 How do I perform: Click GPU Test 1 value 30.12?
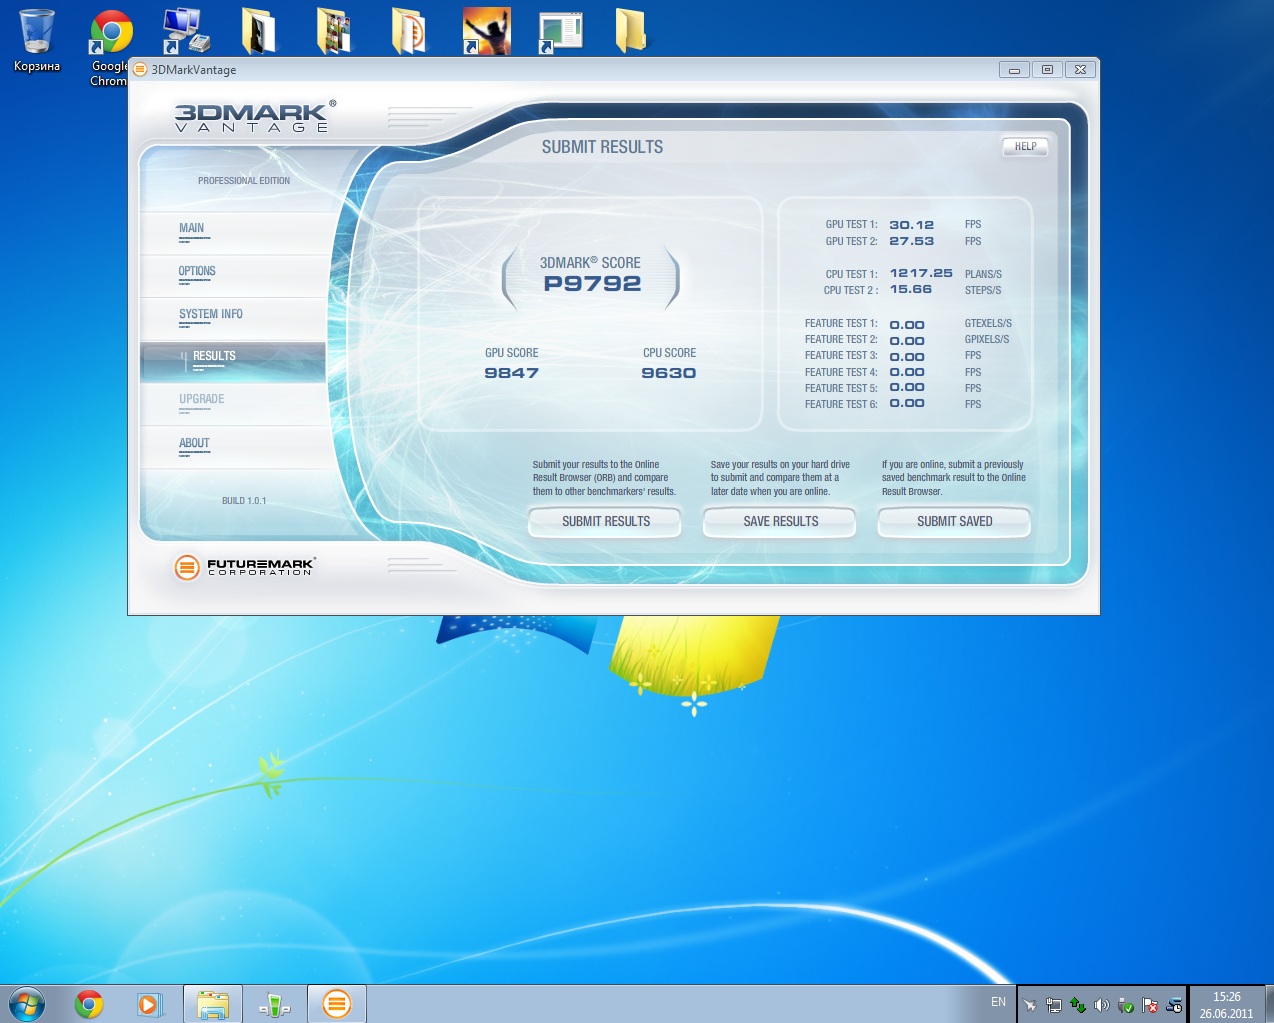pyautogui.click(x=911, y=225)
